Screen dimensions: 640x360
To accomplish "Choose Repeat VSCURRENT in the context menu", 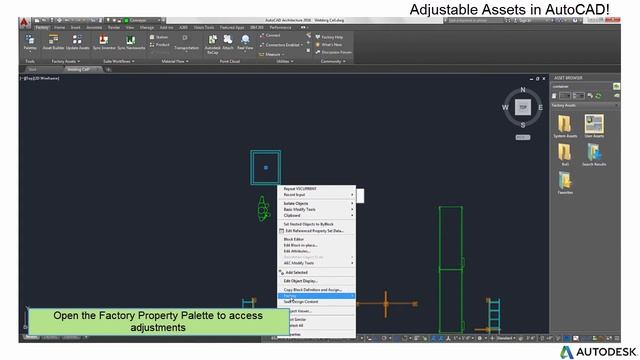I will (316, 189).
